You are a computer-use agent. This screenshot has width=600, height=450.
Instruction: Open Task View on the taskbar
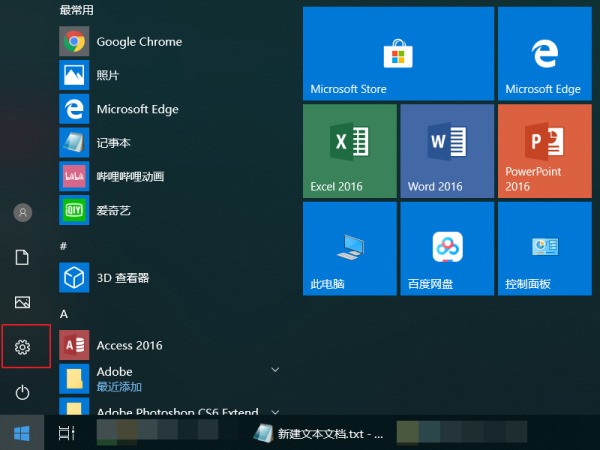click(x=66, y=433)
